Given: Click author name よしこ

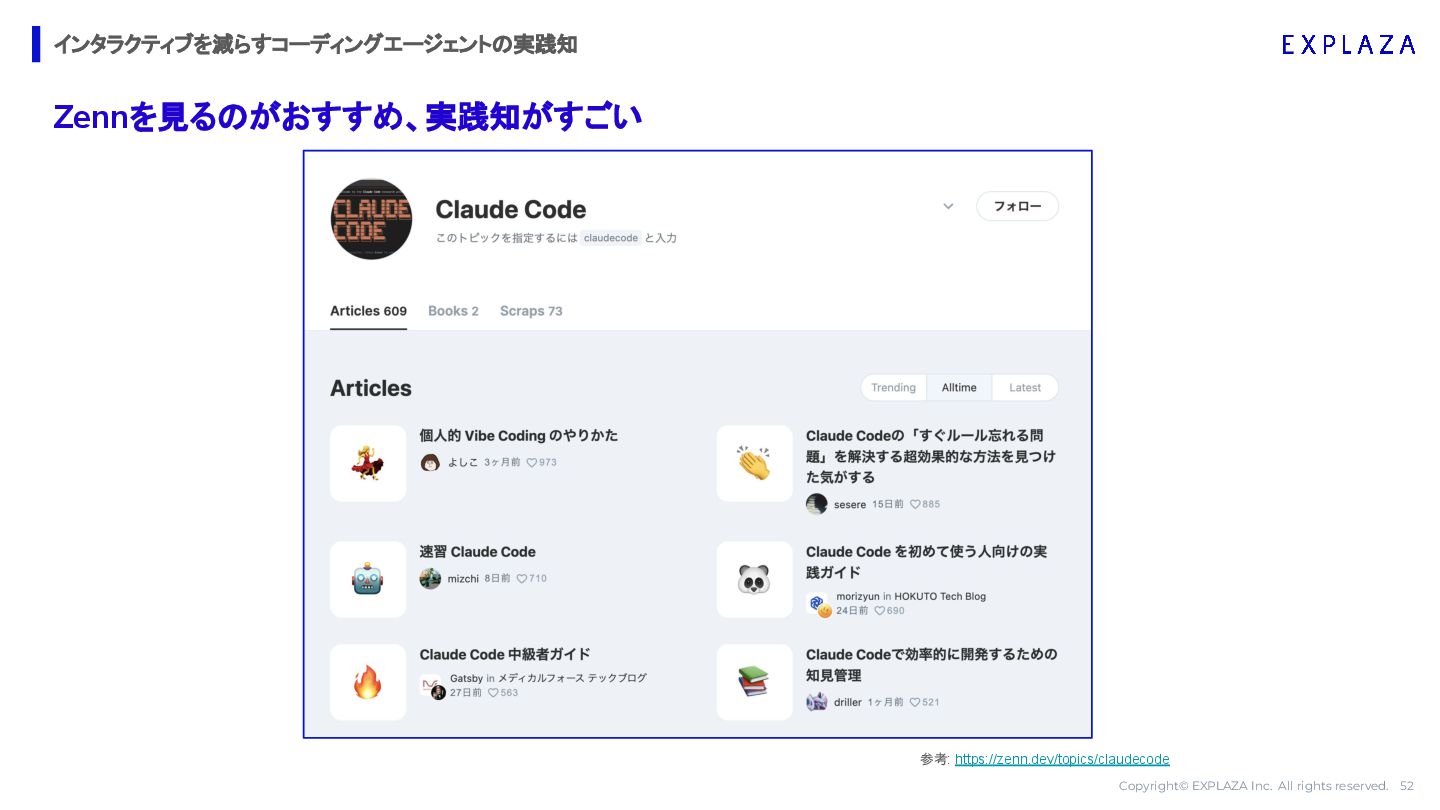Looking at the screenshot, I should (463, 463).
